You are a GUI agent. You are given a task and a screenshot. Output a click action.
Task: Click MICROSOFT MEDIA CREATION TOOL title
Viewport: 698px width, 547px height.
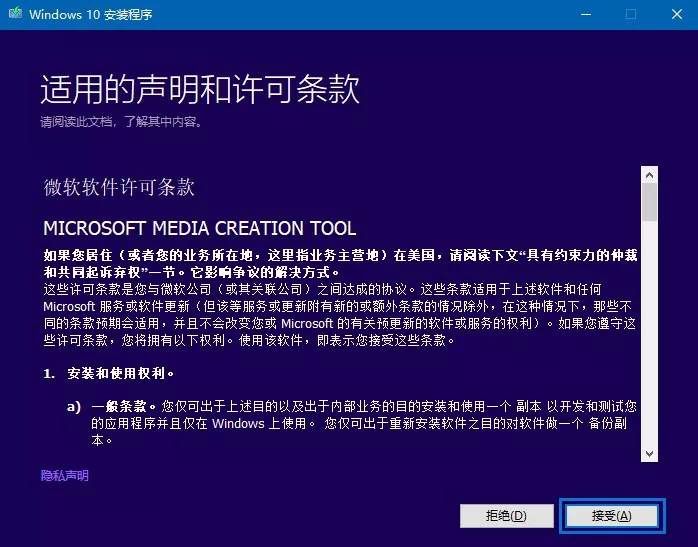coord(199,228)
